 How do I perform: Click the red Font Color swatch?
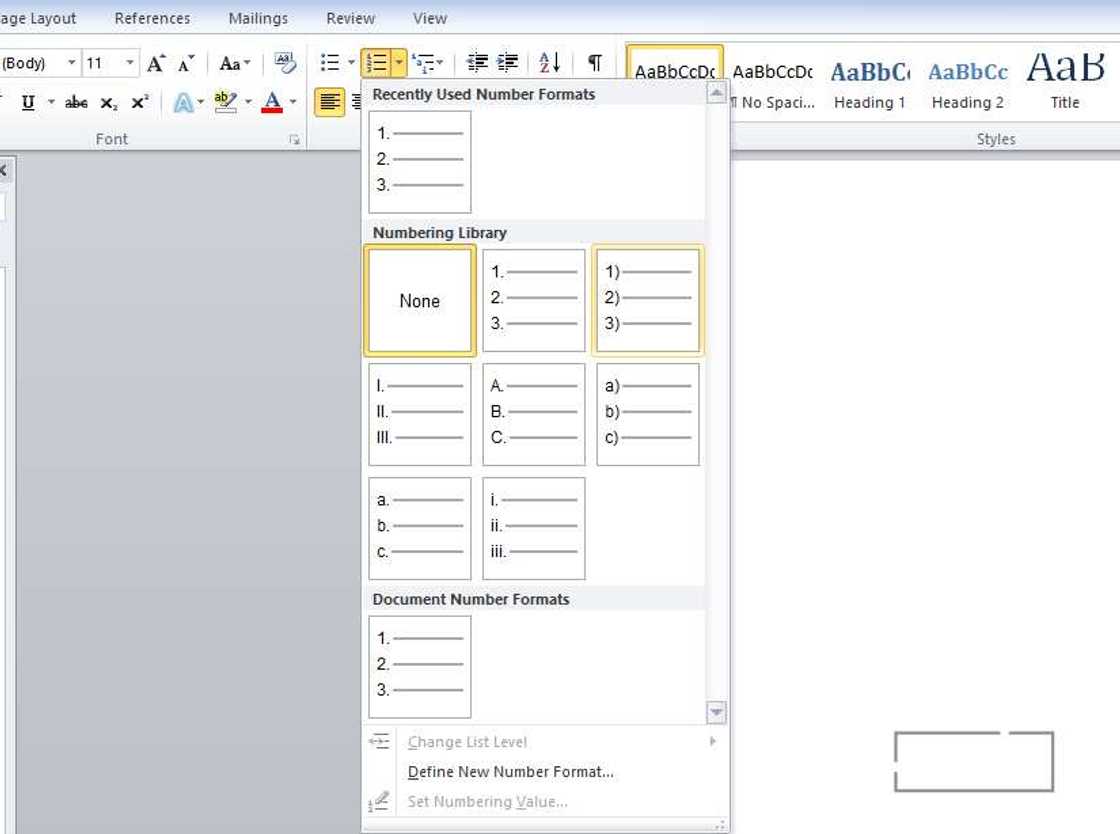coord(273,101)
